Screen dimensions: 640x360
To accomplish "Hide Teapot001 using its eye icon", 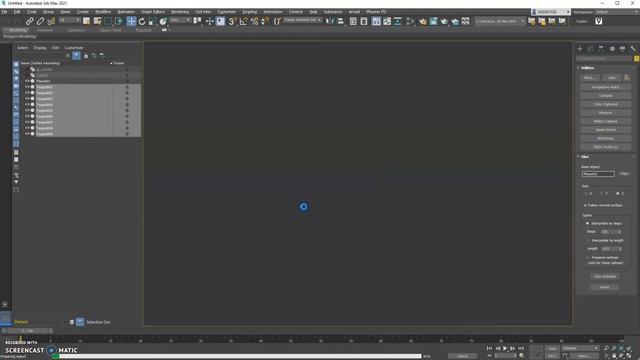I will pos(27,87).
